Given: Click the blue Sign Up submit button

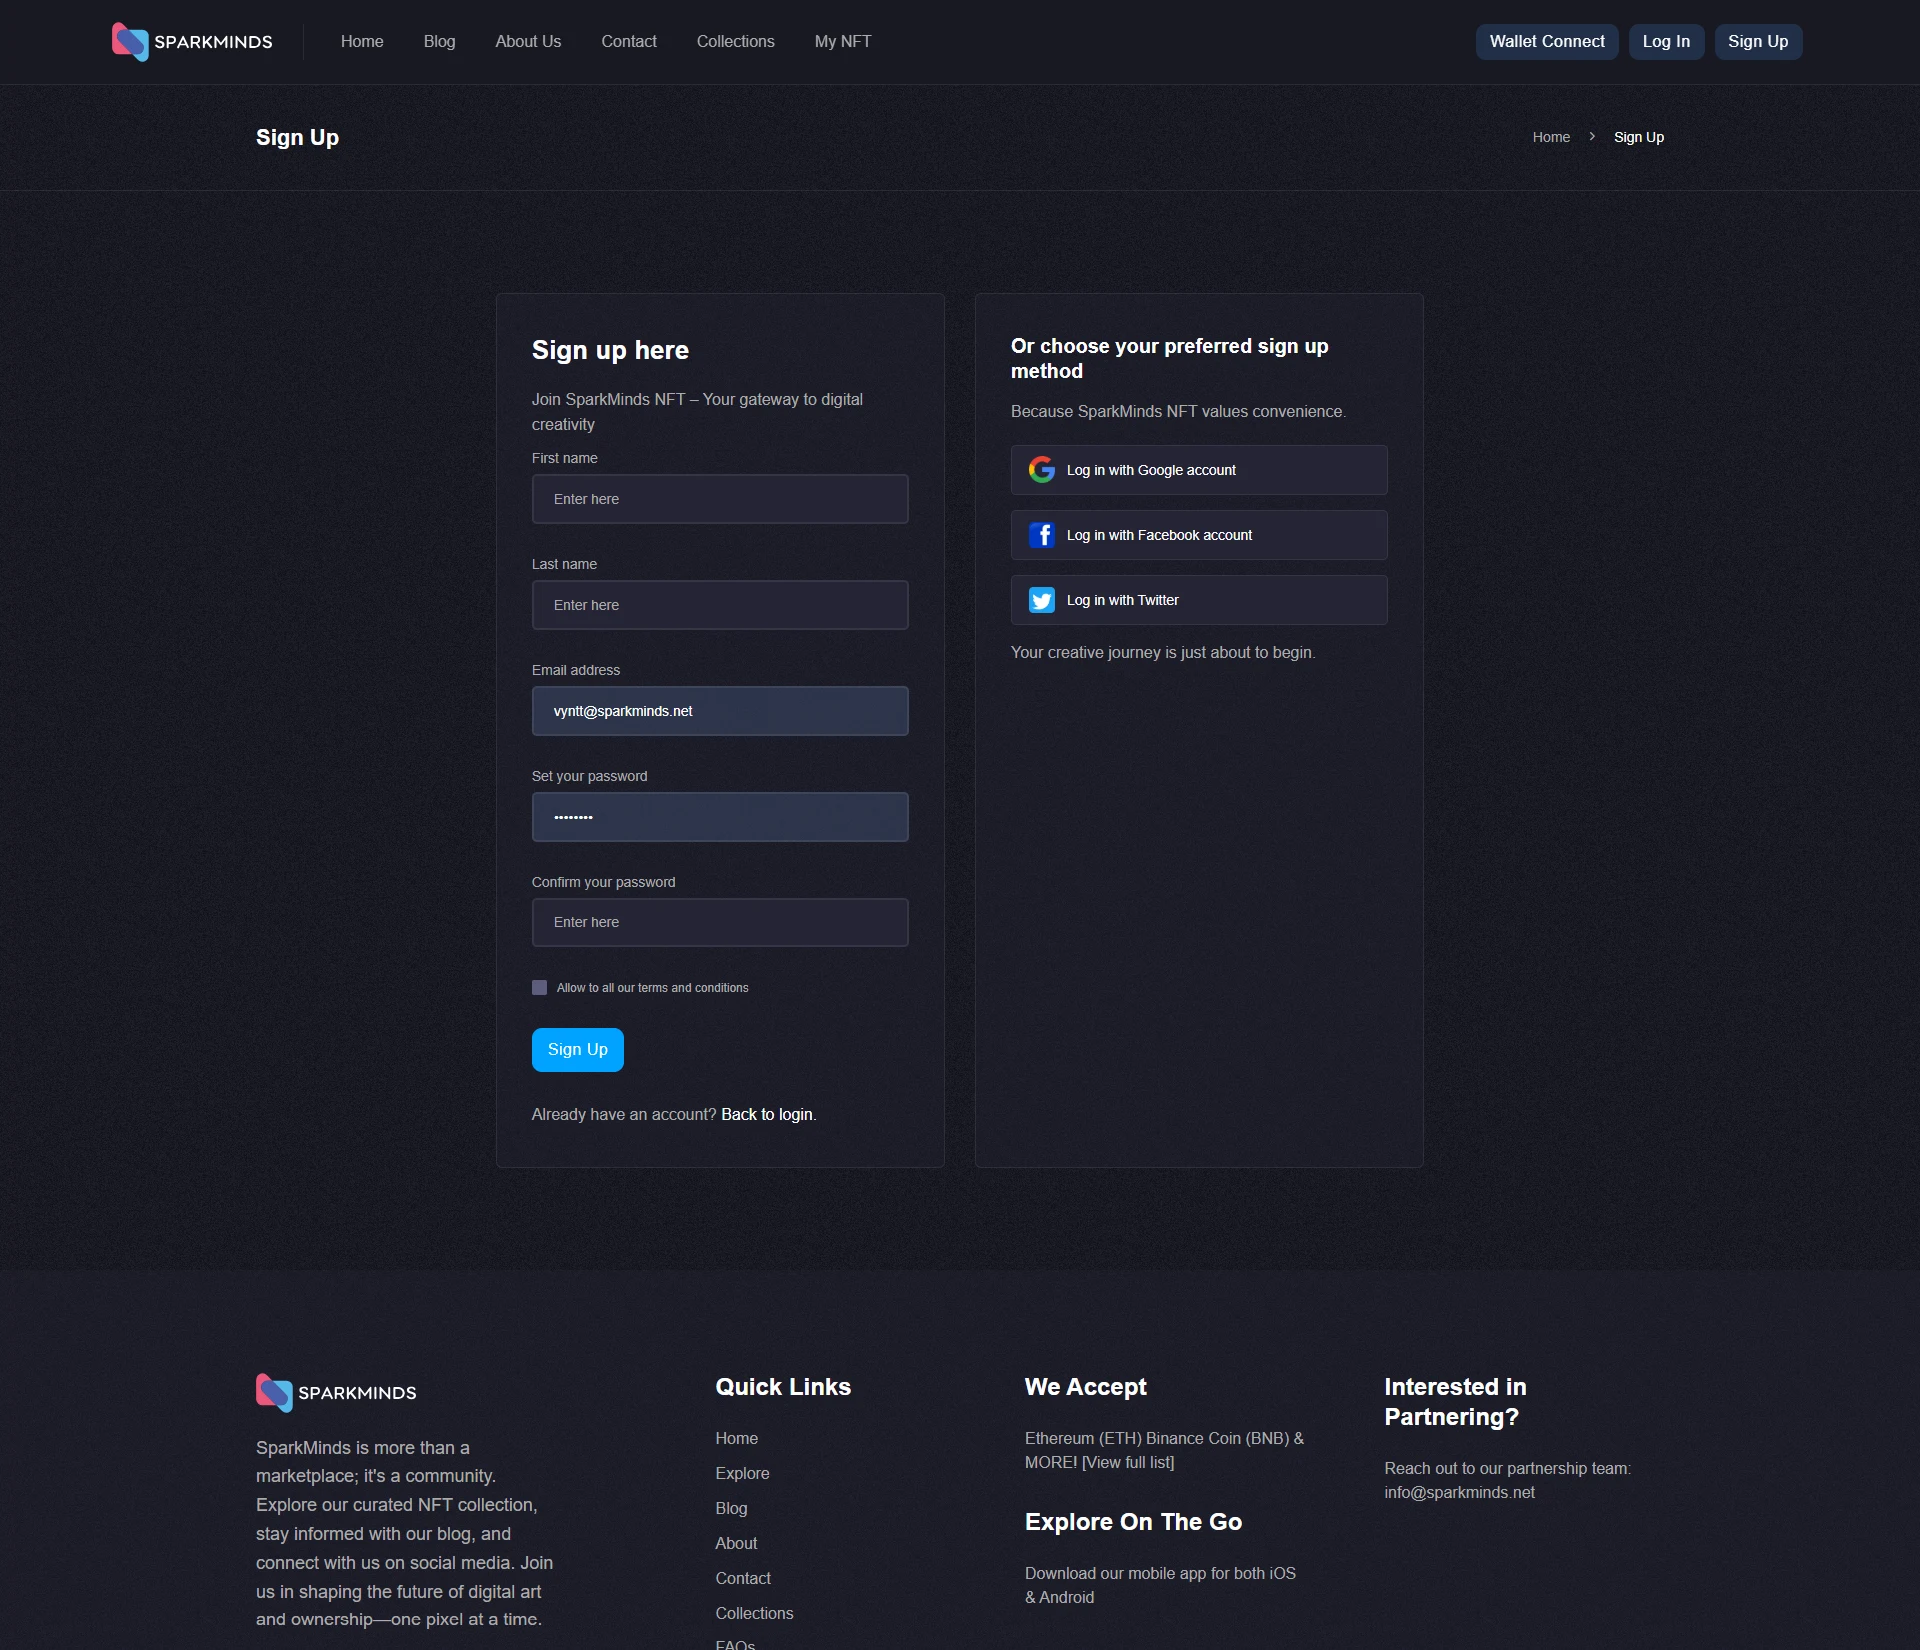Looking at the screenshot, I should click(577, 1050).
